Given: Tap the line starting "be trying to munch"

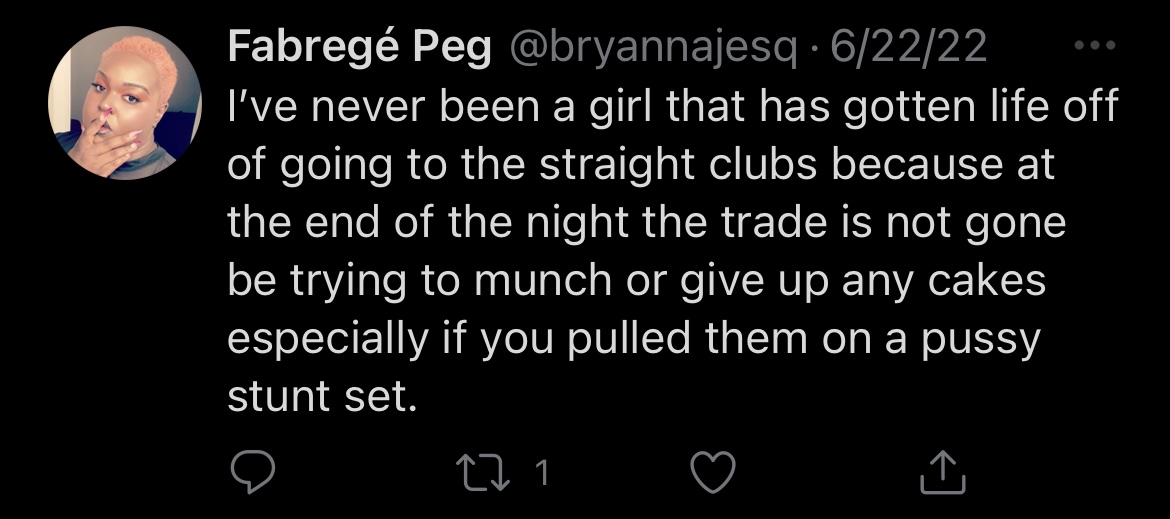Looking at the screenshot, I should [x=636, y=281].
